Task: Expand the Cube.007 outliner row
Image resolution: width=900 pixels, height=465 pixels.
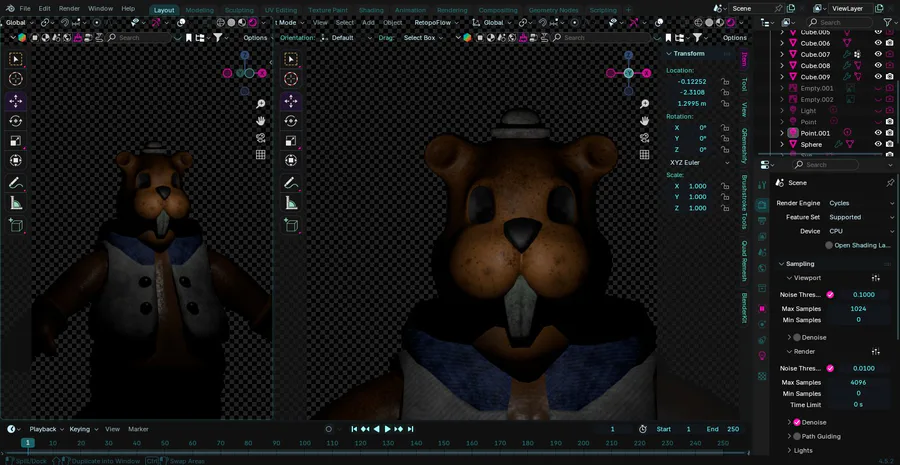Action: (782, 55)
